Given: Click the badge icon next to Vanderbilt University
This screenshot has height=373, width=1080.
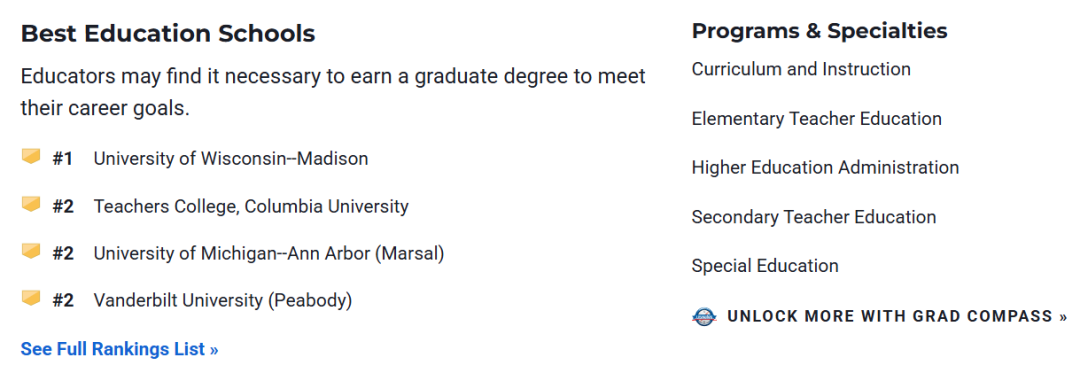Looking at the screenshot, I should (x=31, y=299).
